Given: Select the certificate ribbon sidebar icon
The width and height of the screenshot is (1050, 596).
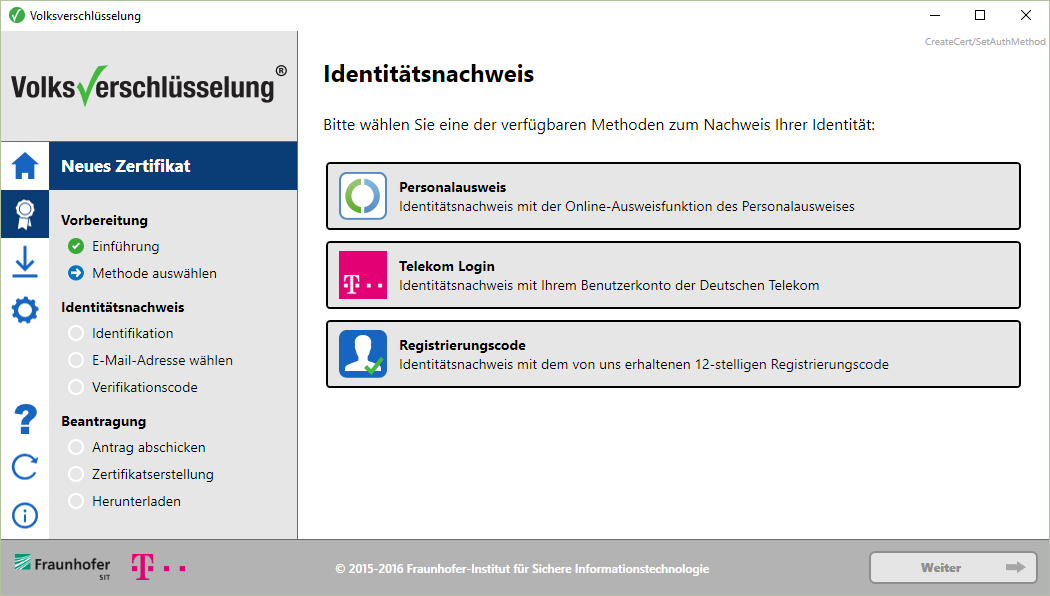Looking at the screenshot, I should pyautogui.click(x=25, y=214).
